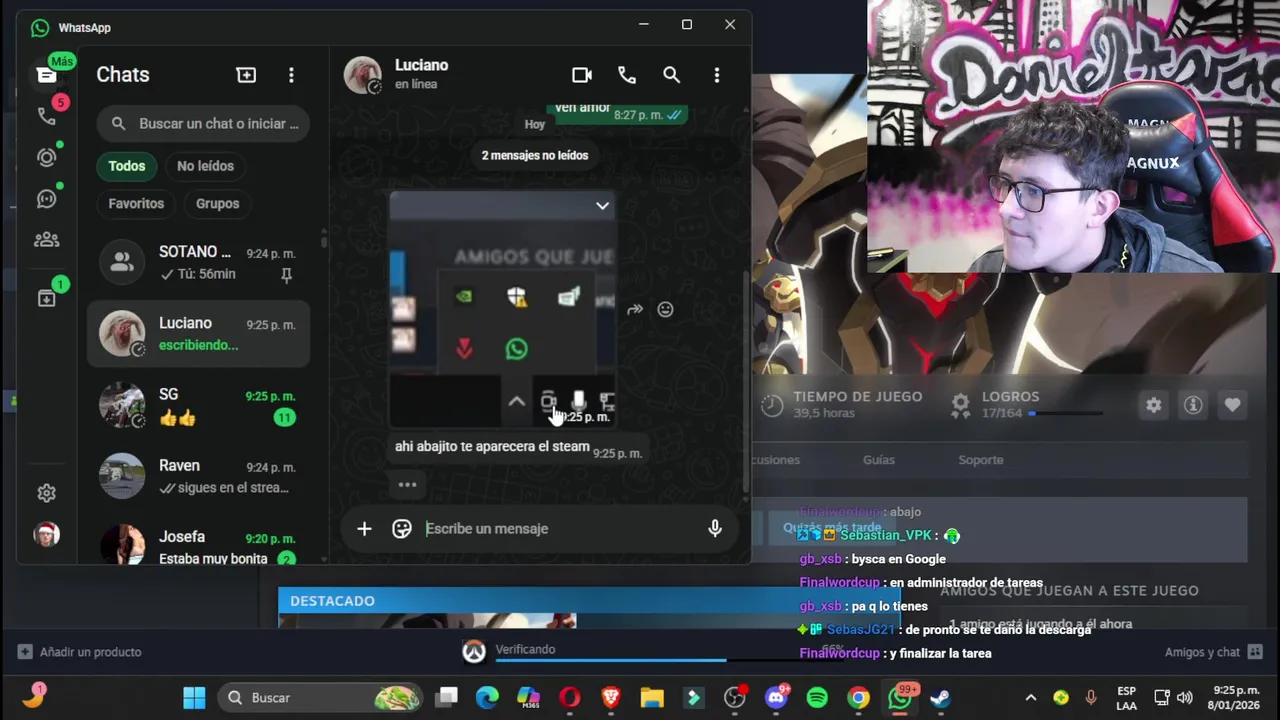Start a video call with Luciano

[582, 75]
